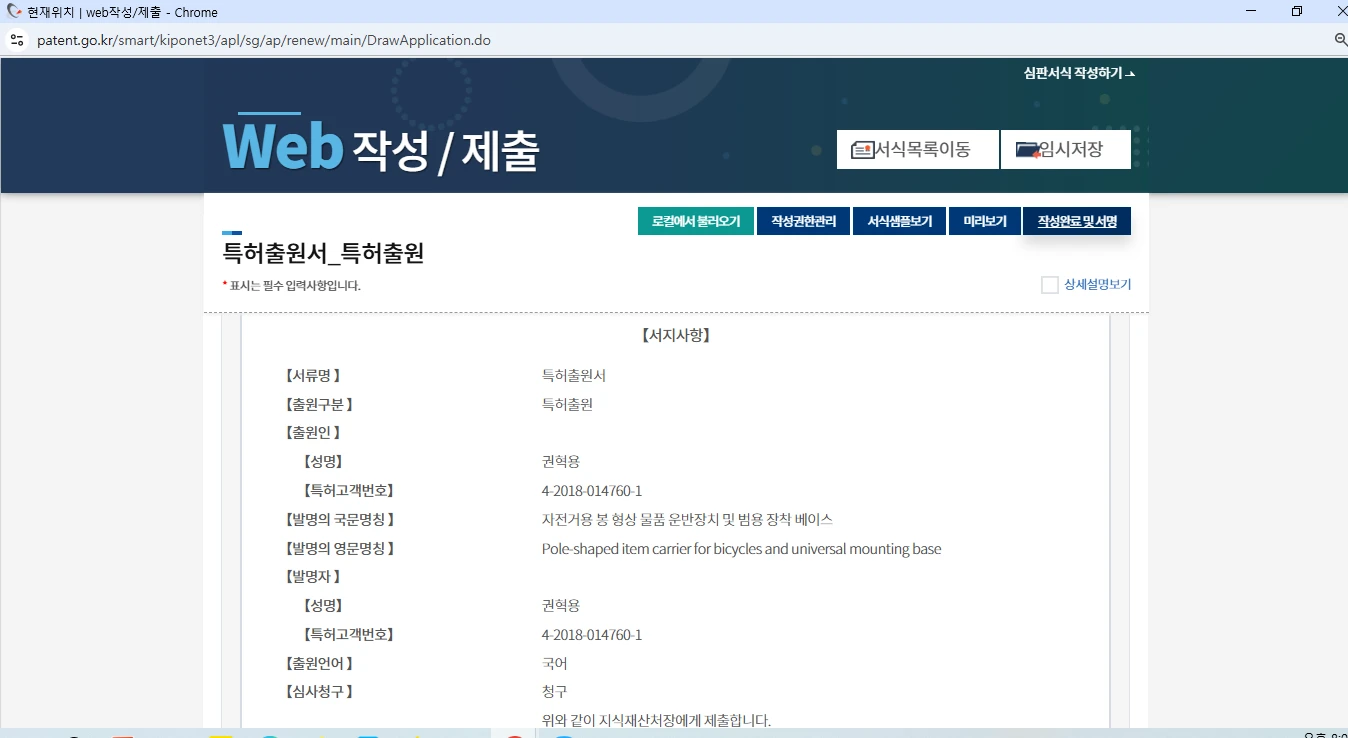Image resolution: width=1348 pixels, height=738 pixels.
Task: Open 작성권한관리
Action: point(803,221)
